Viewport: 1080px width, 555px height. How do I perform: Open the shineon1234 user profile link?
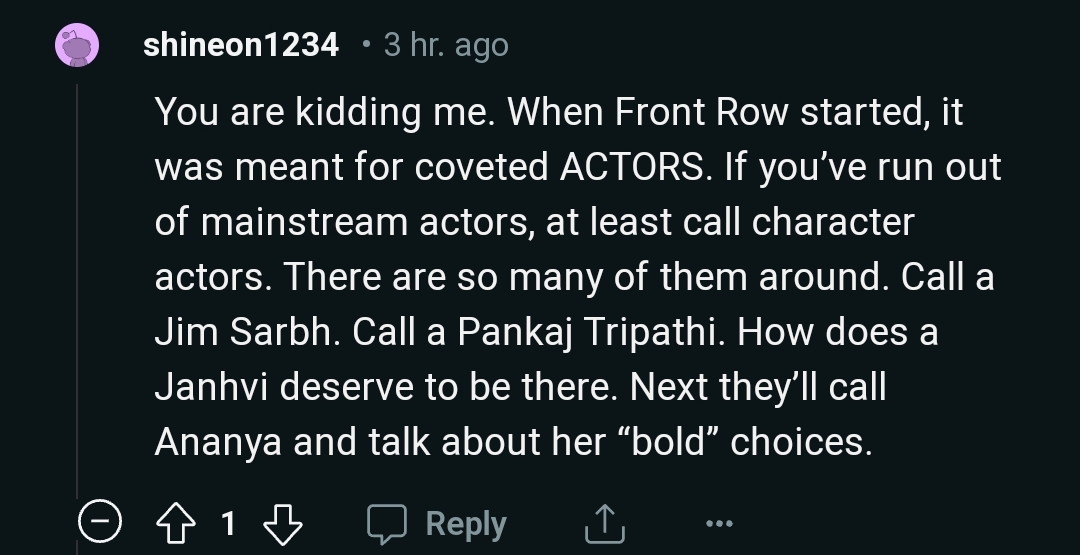pos(241,45)
